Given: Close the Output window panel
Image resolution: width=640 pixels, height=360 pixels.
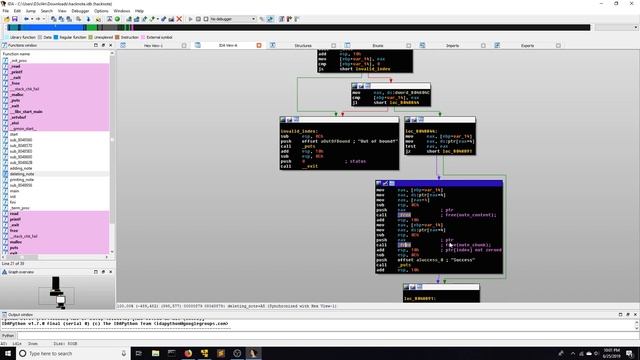Looking at the screenshot, I should point(635,315).
